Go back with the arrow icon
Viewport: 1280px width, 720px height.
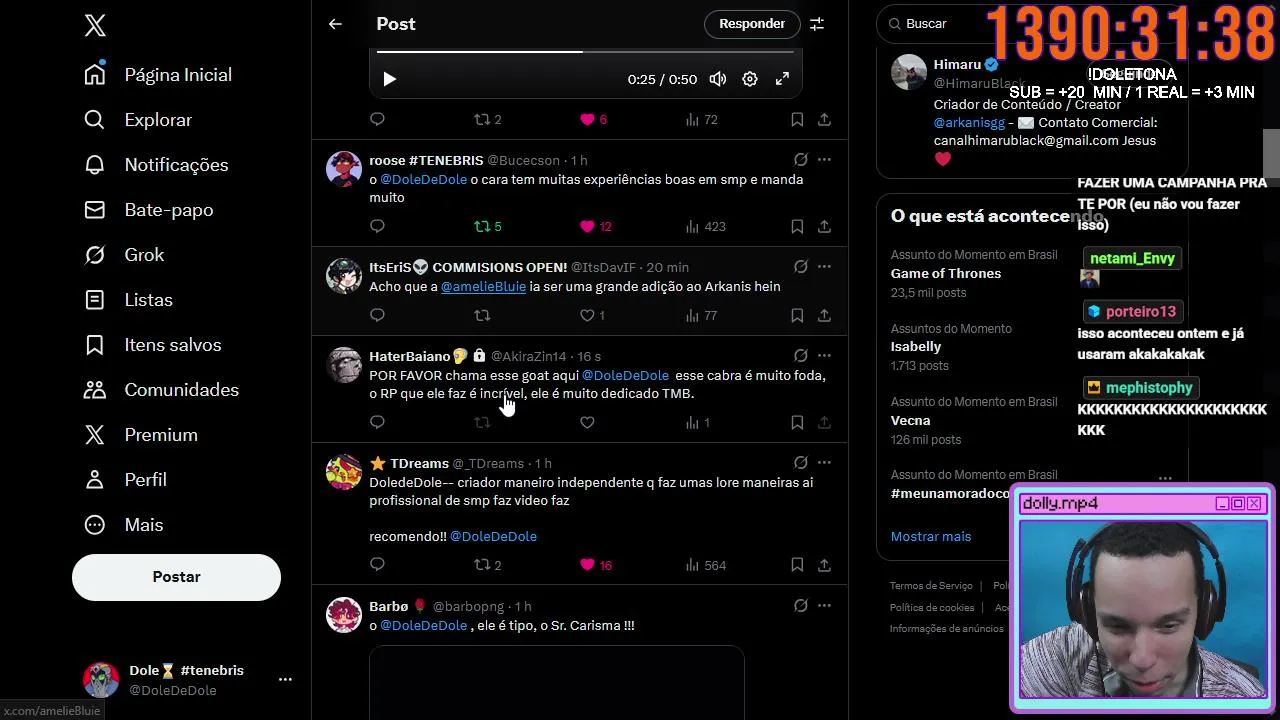[335, 24]
